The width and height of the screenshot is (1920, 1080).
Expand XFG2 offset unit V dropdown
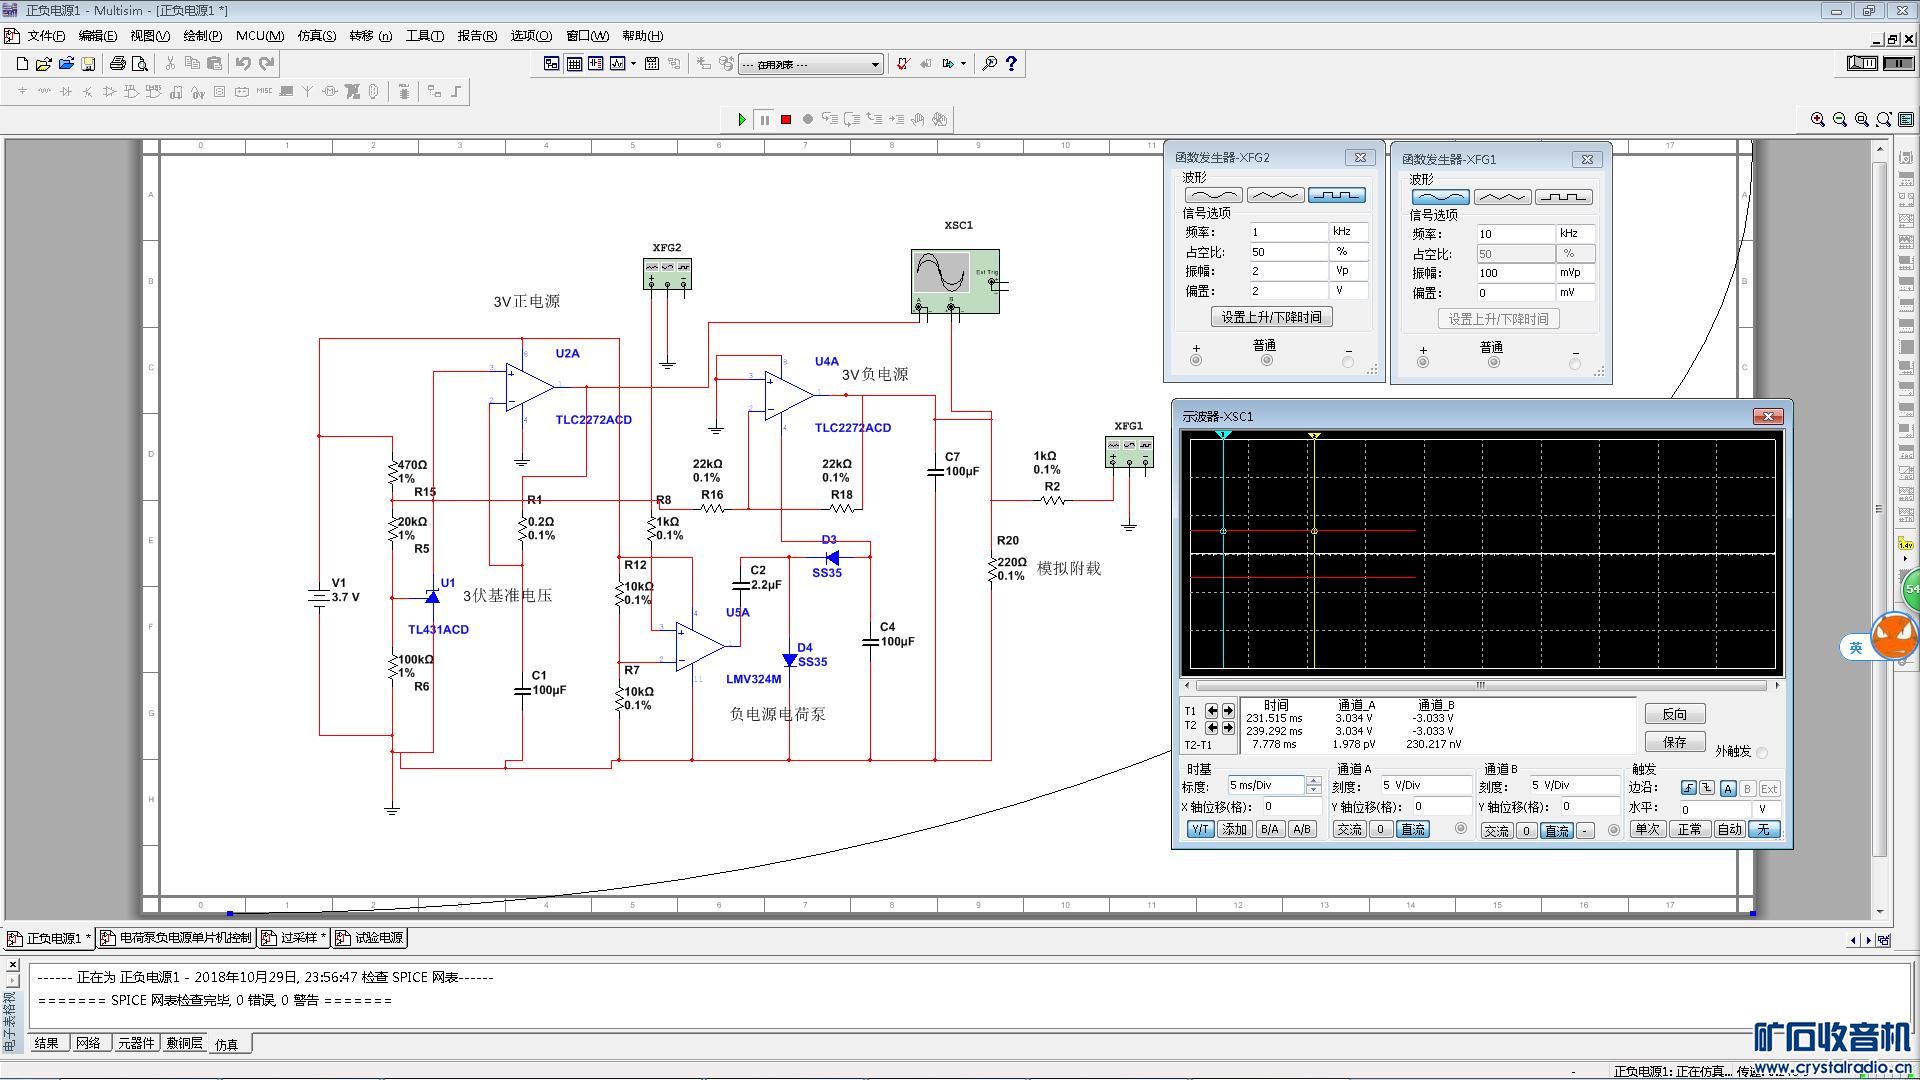pyautogui.click(x=1348, y=291)
